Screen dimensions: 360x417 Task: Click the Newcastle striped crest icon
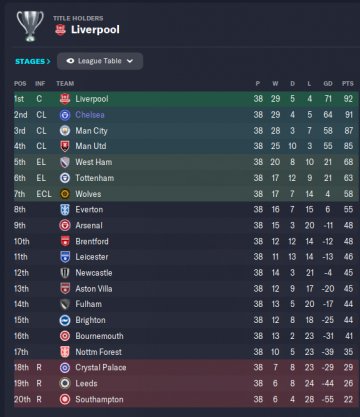(65, 273)
